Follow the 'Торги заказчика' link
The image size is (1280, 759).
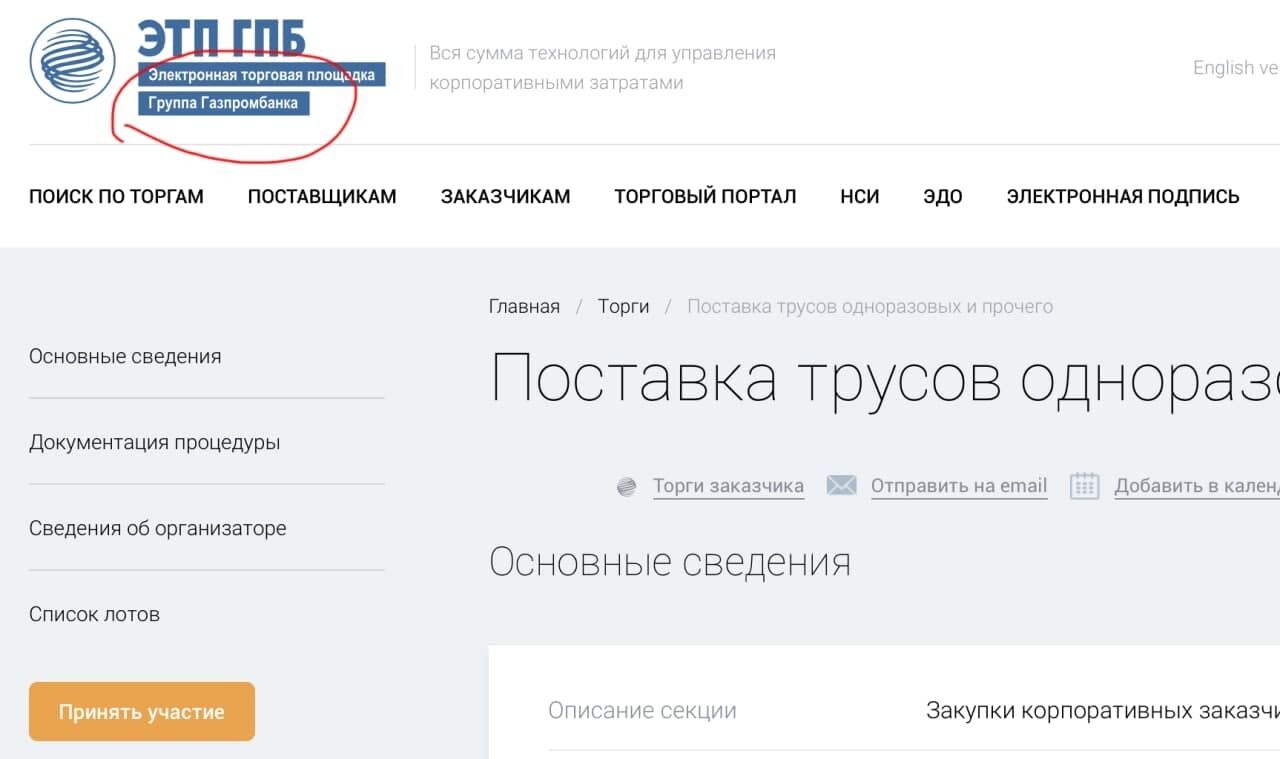click(728, 486)
